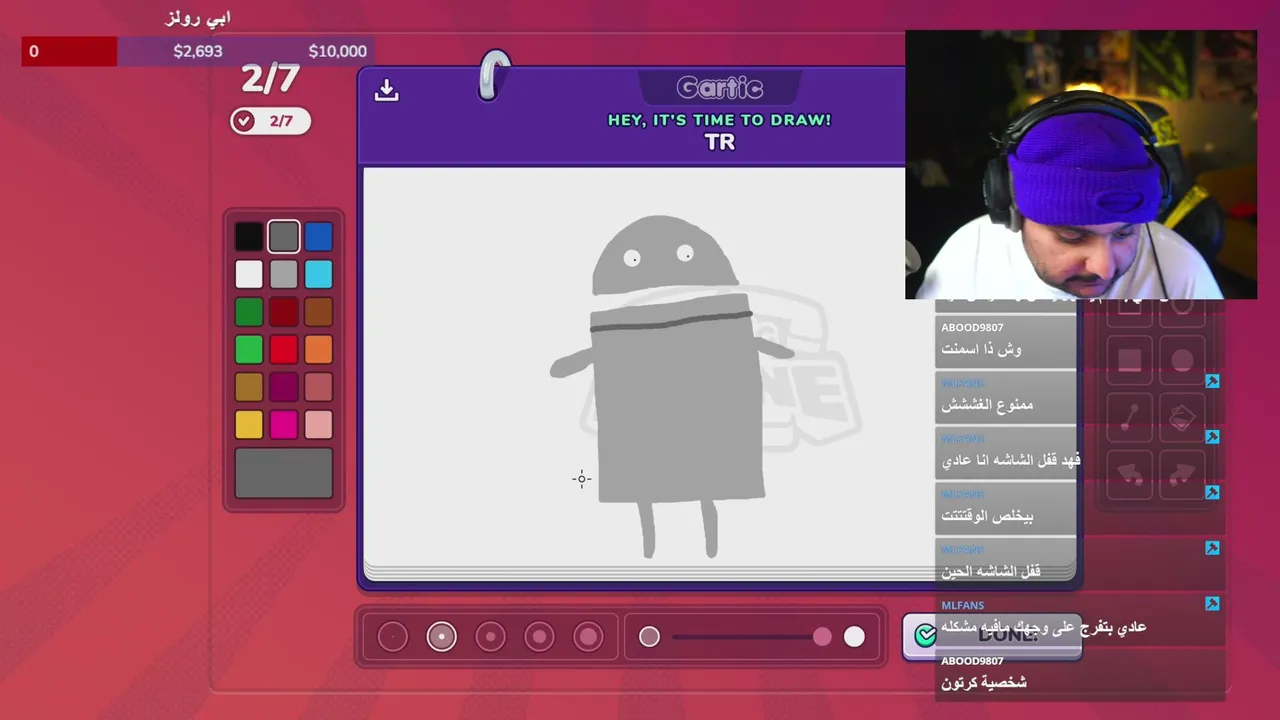Click the chat message 'ممنوع الغشش'

tap(987, 404)
